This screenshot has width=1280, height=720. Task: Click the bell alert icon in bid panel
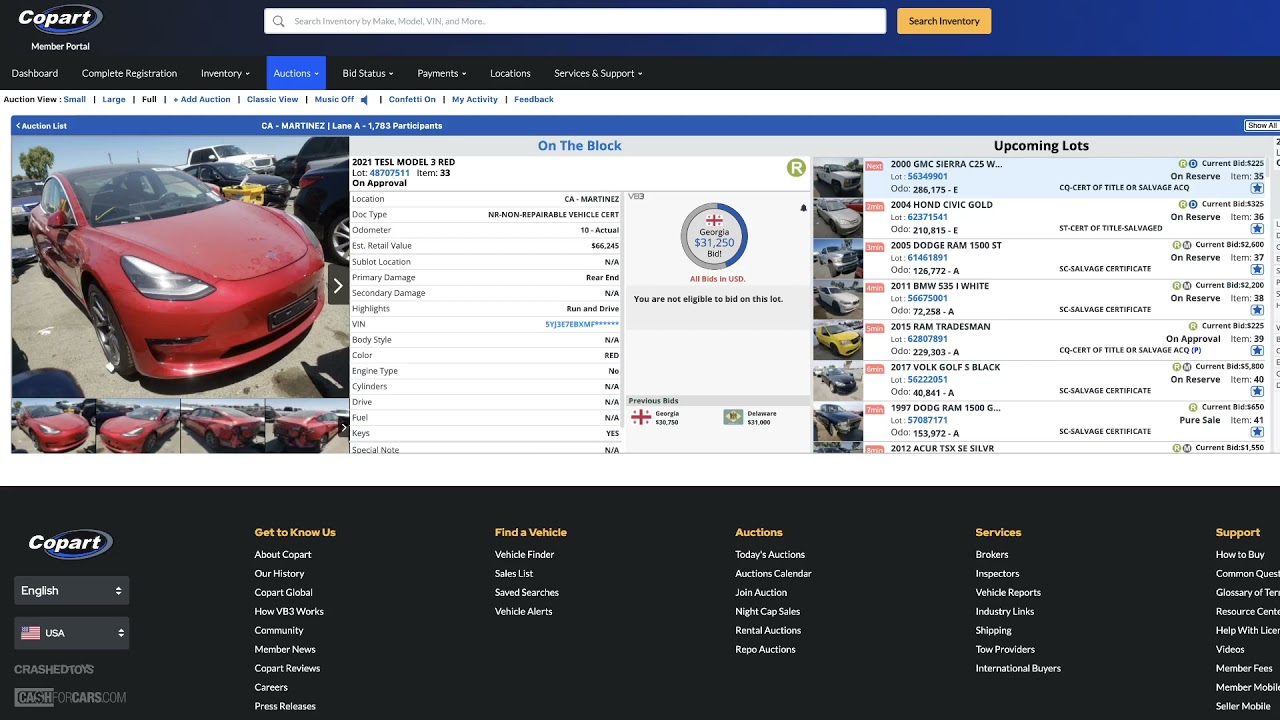[803, 208]
